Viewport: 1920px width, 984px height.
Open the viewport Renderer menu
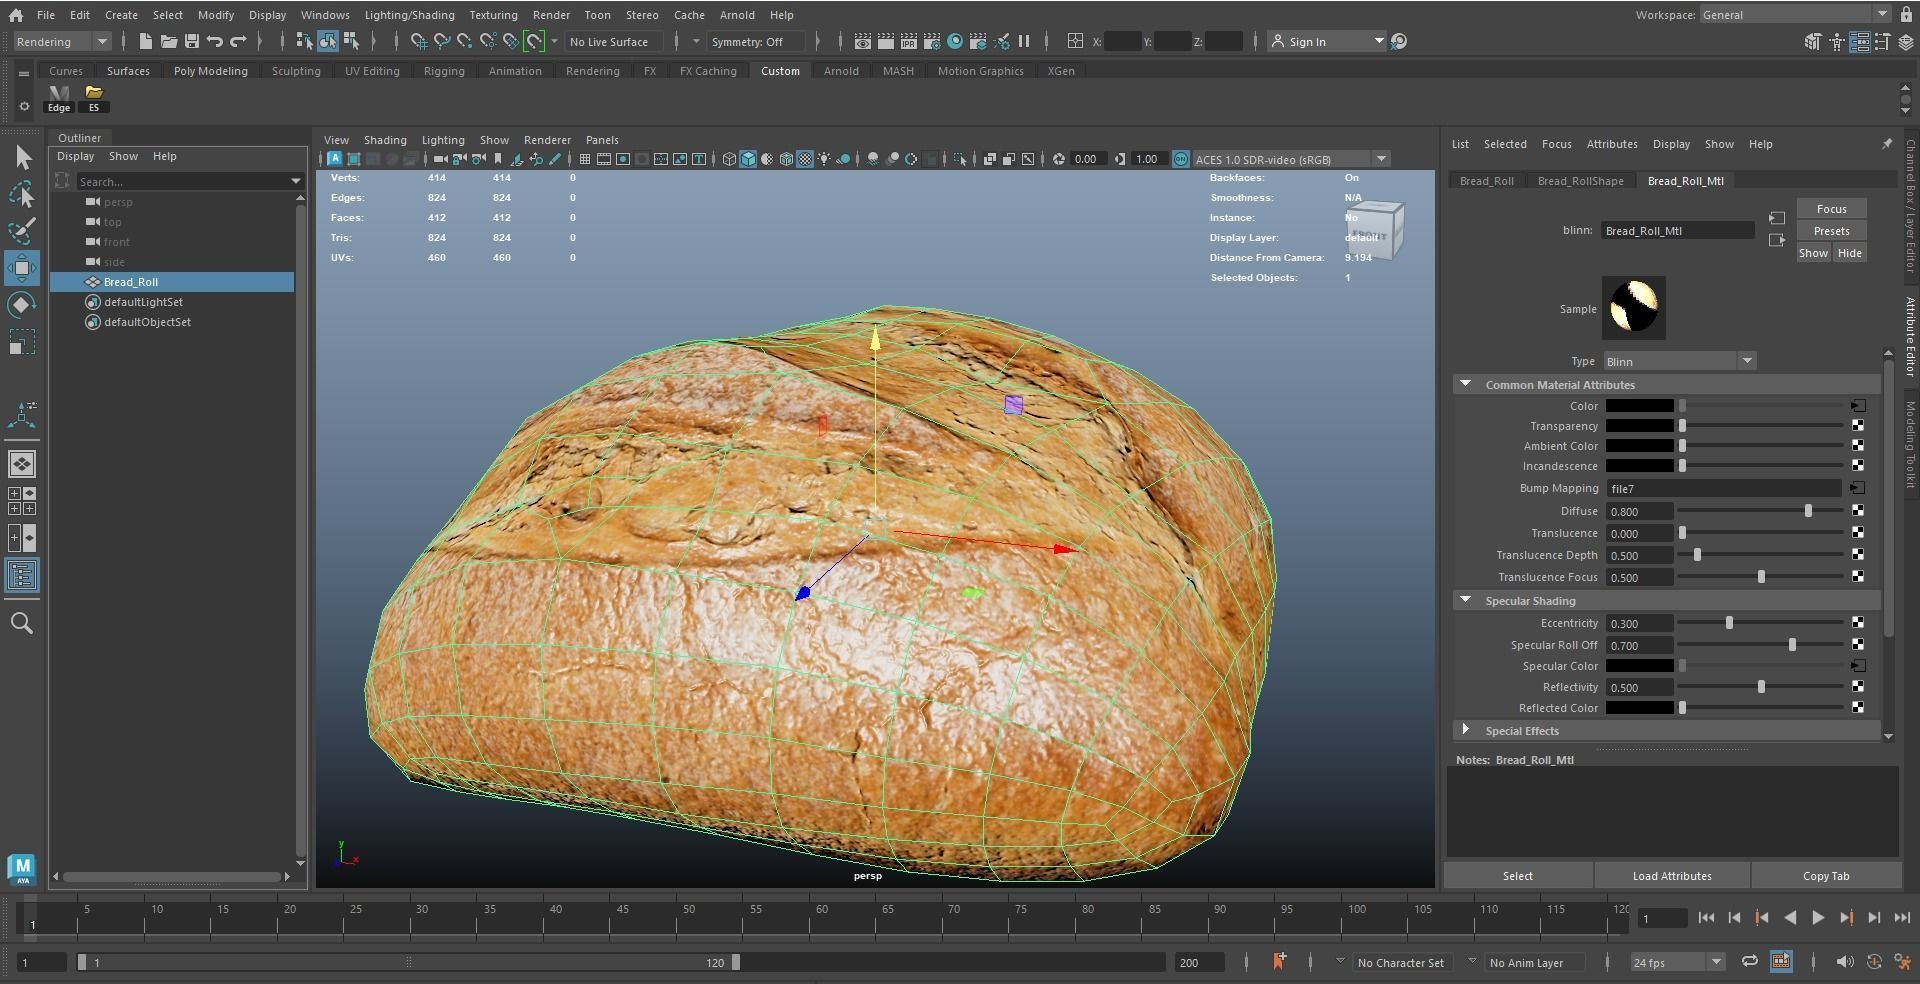(x=547, y=140)
